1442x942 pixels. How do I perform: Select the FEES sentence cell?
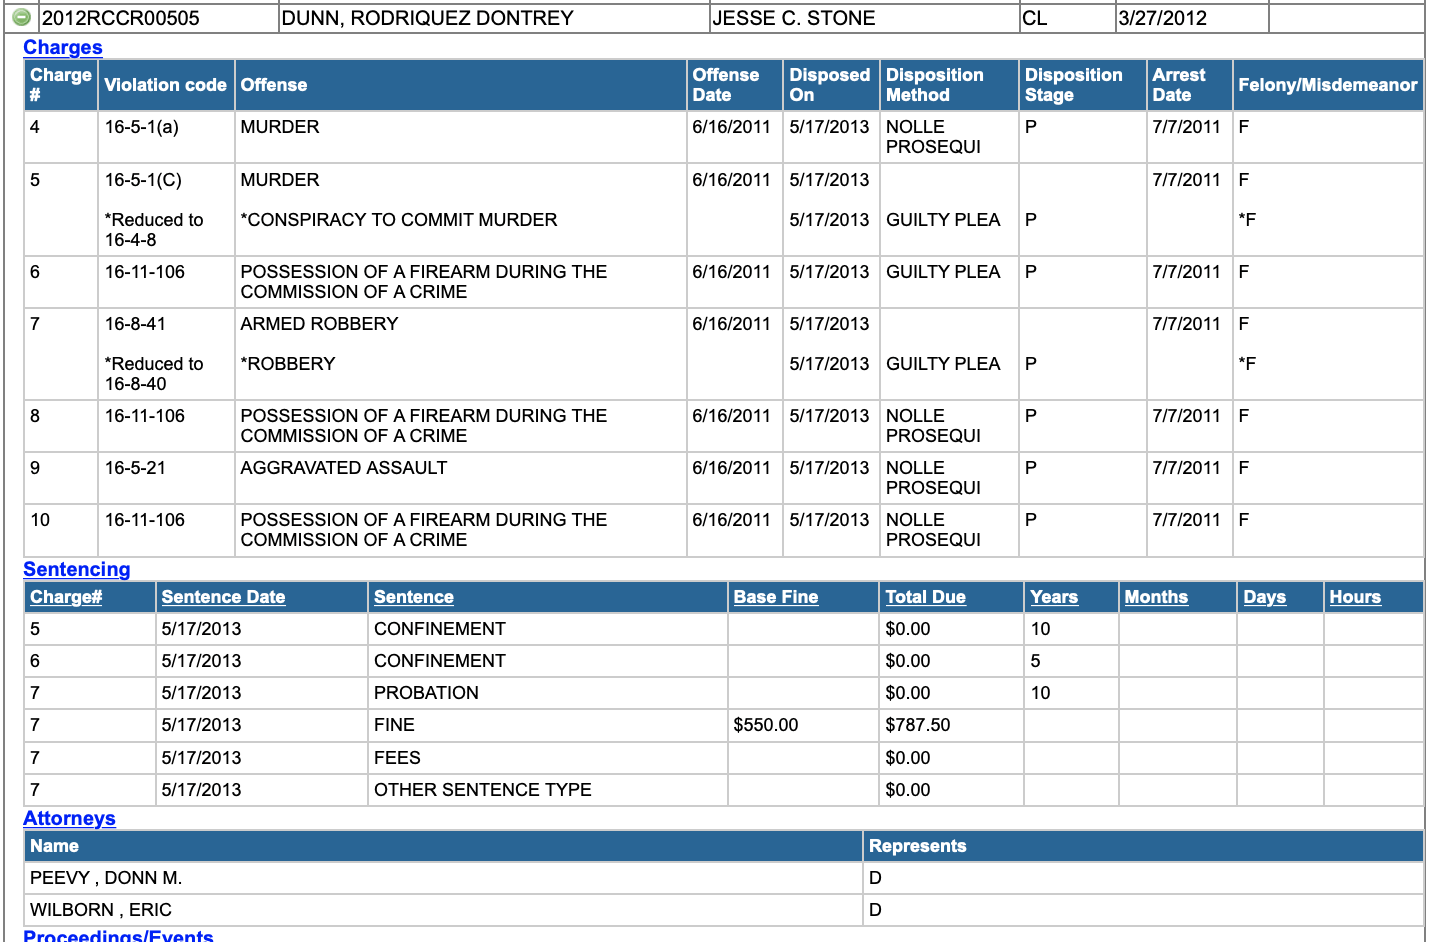pyautogui.click(x=548, y=758)
